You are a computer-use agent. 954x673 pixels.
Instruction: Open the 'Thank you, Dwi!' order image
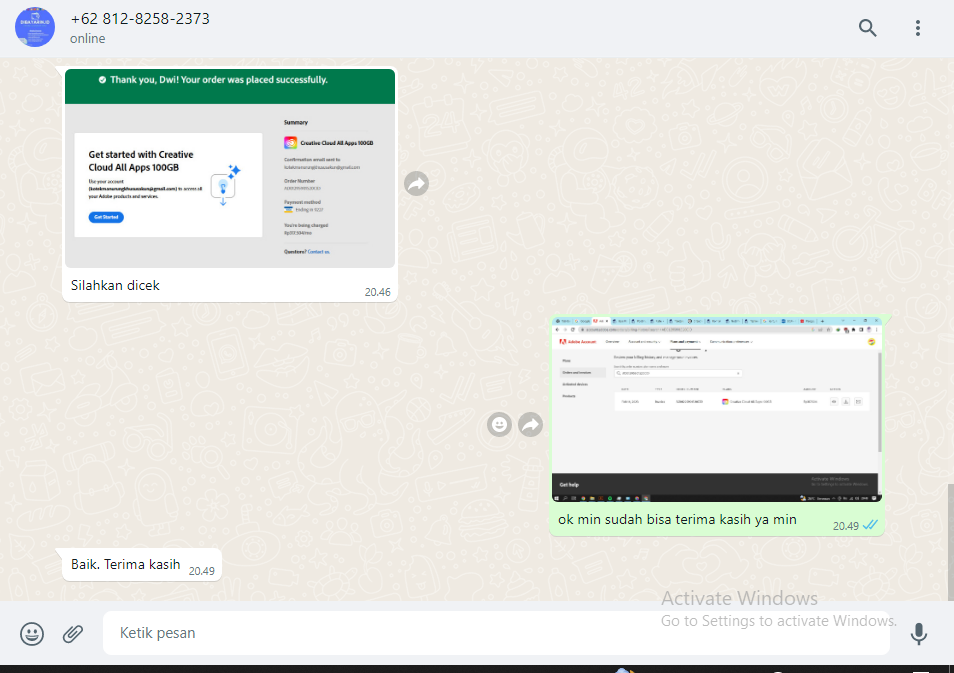(x=230, y=169)
